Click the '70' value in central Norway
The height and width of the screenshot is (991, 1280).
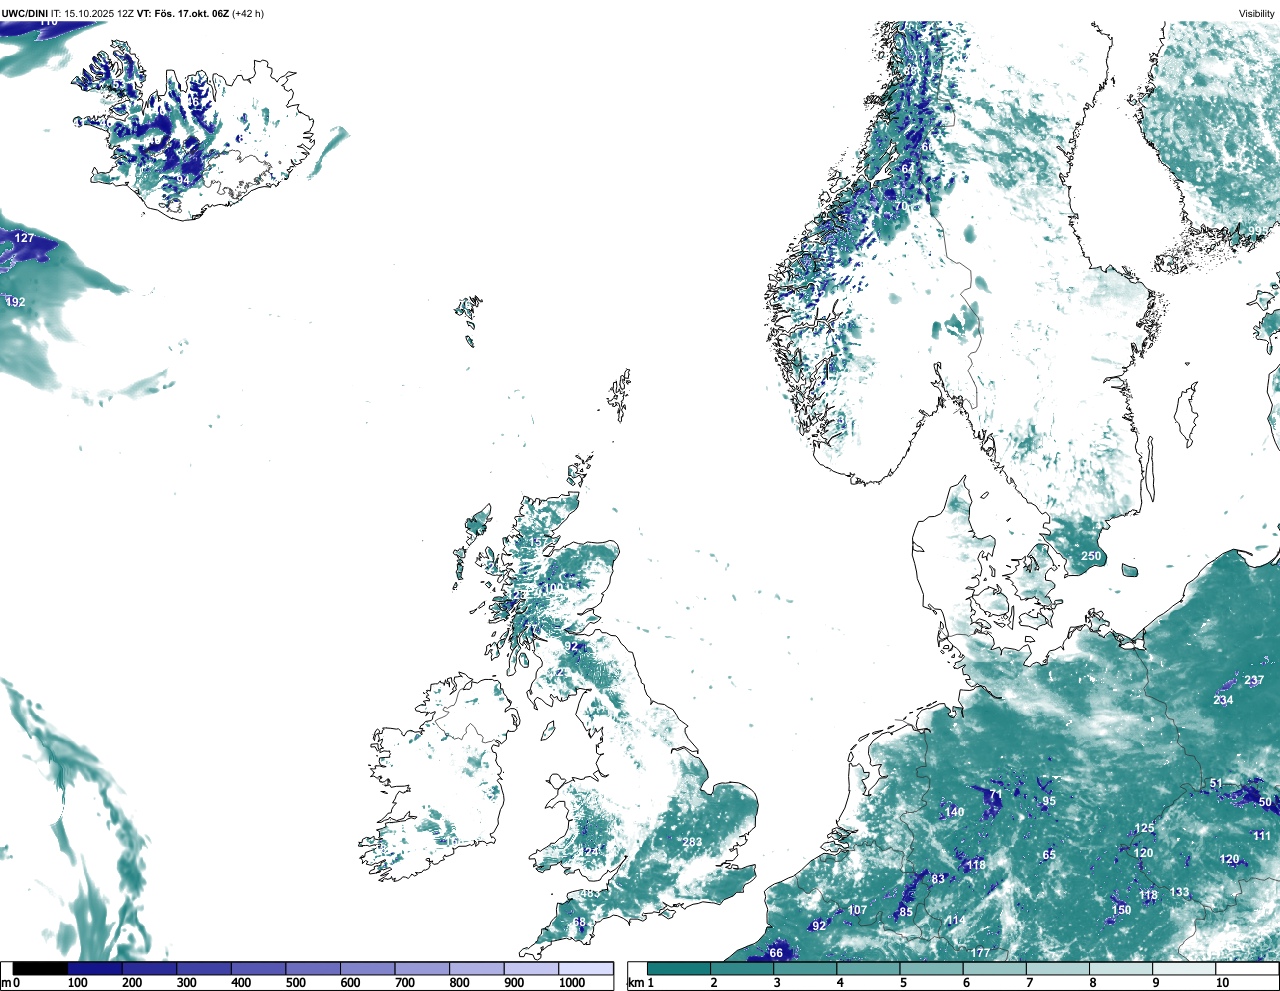tap(900, 207)
